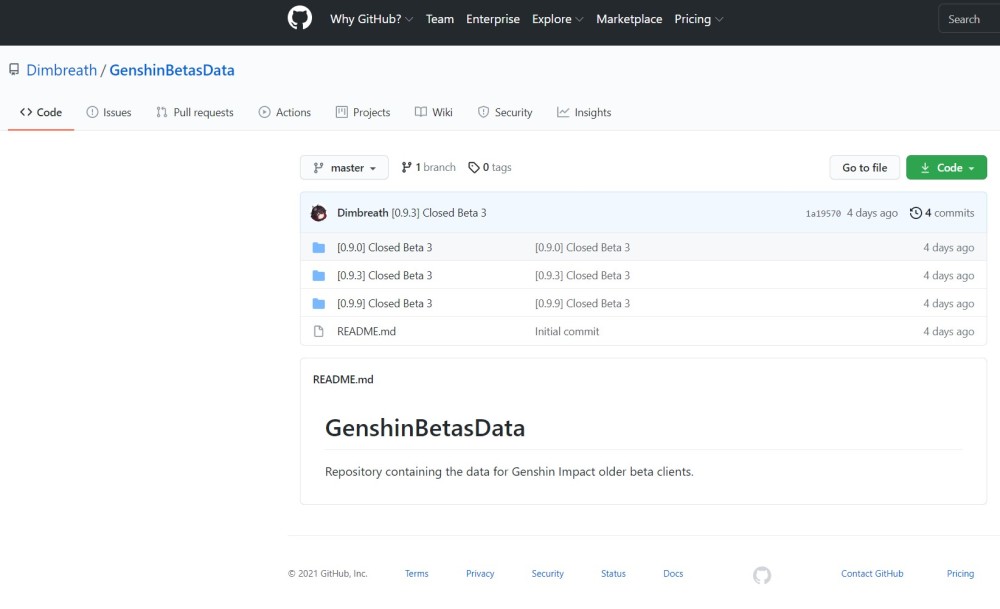Click the GenshinBetasData readme heading
This screenshot has height=609, width=1000.
[425, 428]
